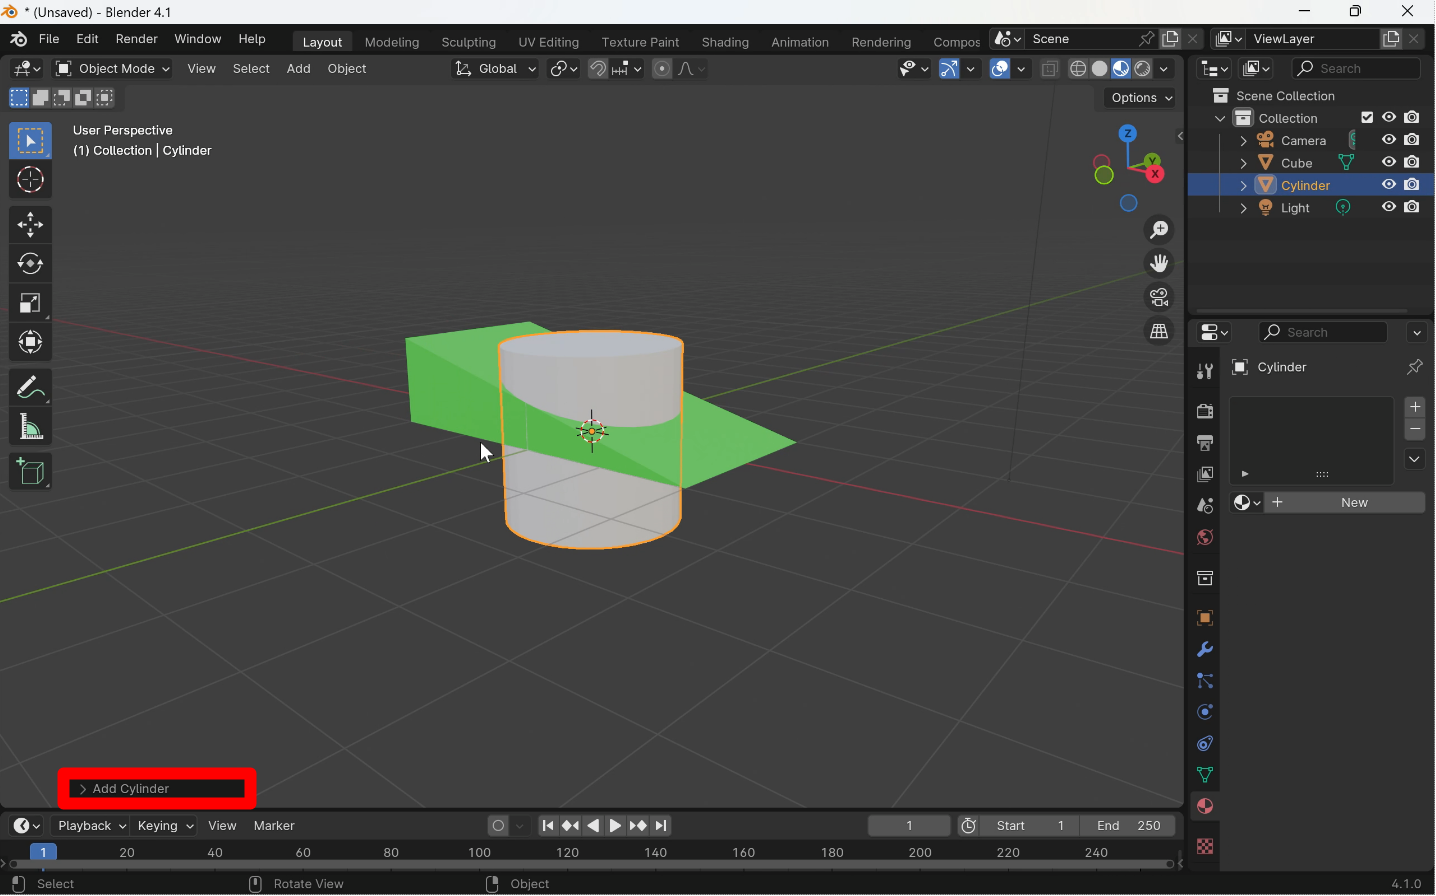Jump to the last frame

[x=662, y=826]
